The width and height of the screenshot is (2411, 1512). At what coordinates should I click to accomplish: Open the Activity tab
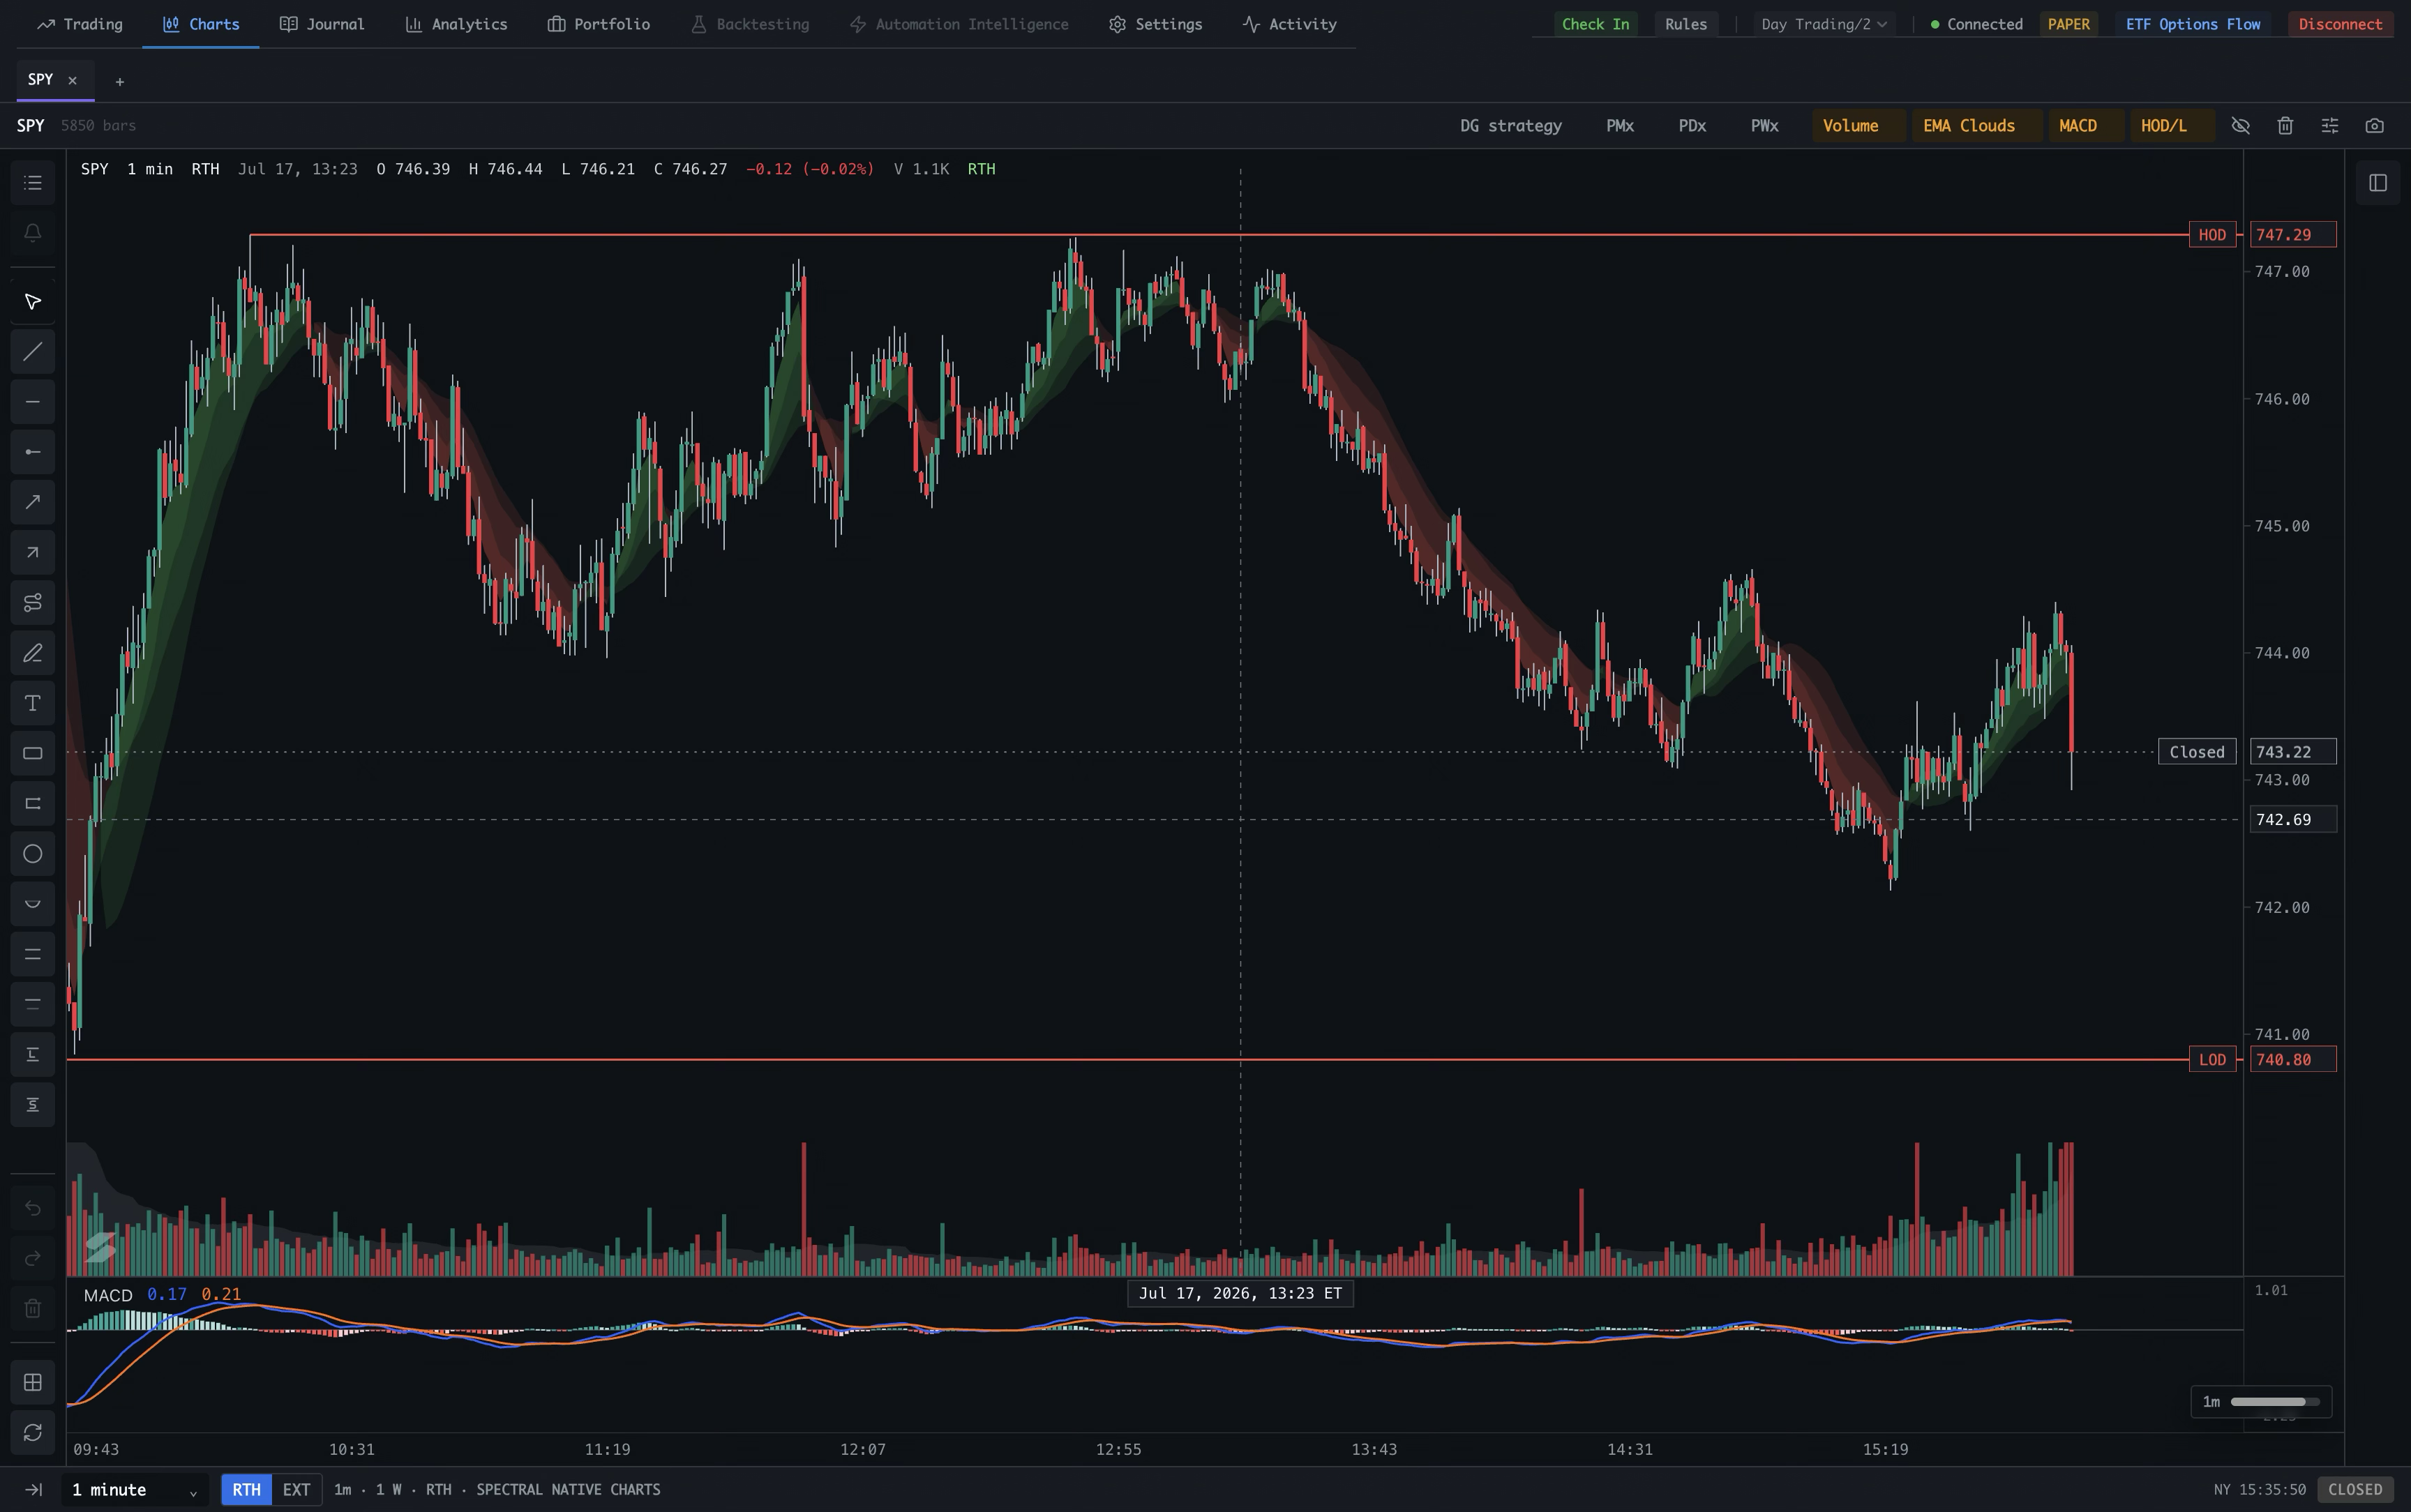pos(1289,24)
